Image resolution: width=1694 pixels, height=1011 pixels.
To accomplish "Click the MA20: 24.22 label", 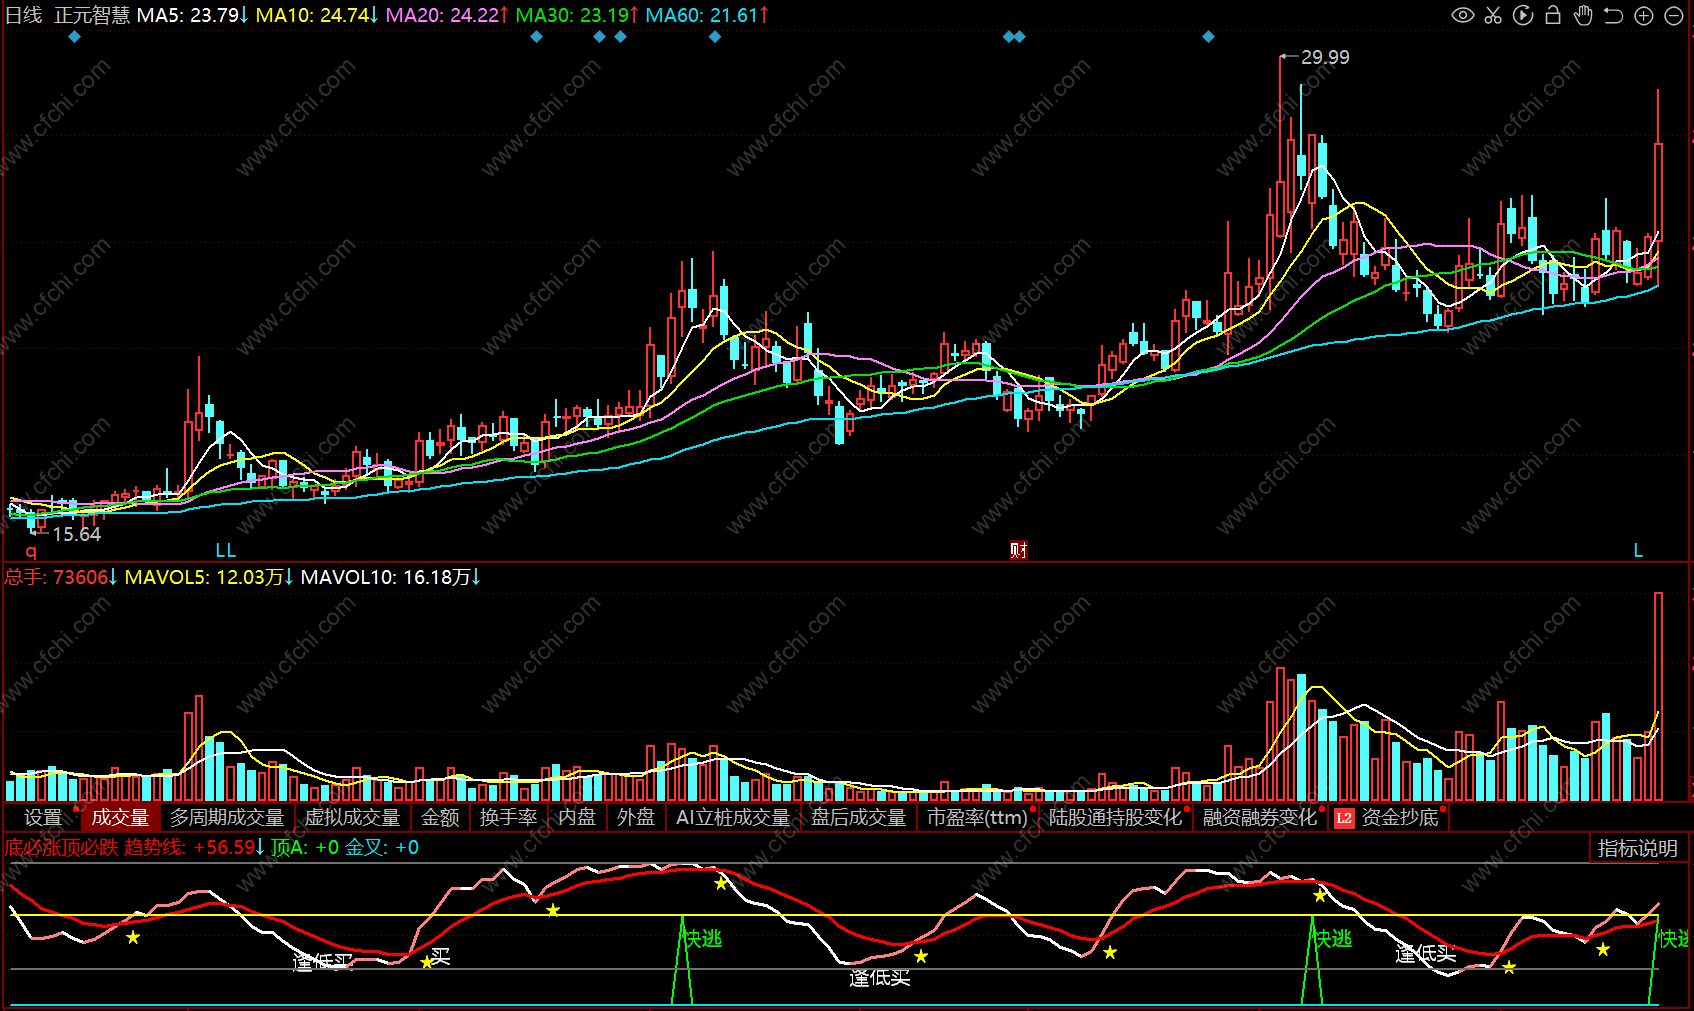I will [448, 15].
